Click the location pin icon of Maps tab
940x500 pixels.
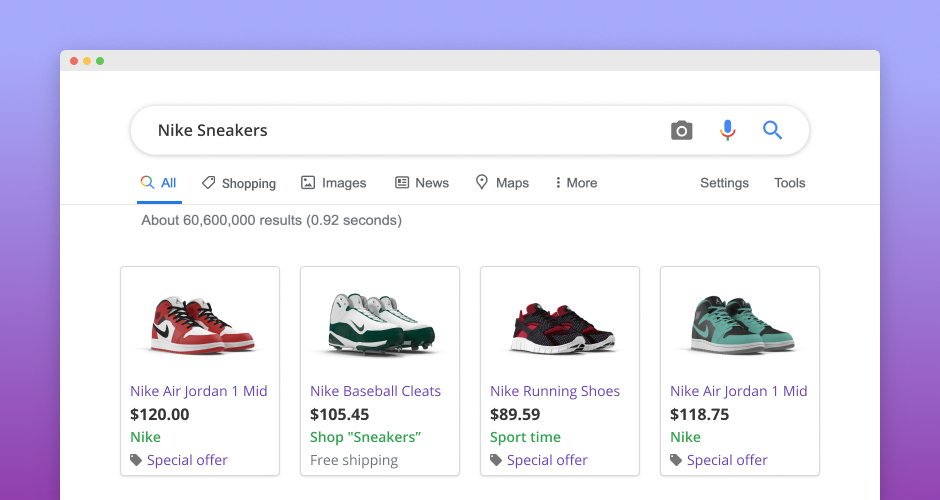pyautogui.click(x=481, y=182)
